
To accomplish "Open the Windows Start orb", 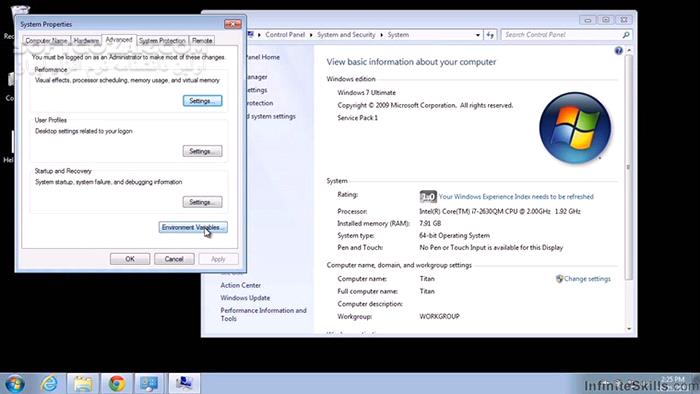I will tap(14, 384).
